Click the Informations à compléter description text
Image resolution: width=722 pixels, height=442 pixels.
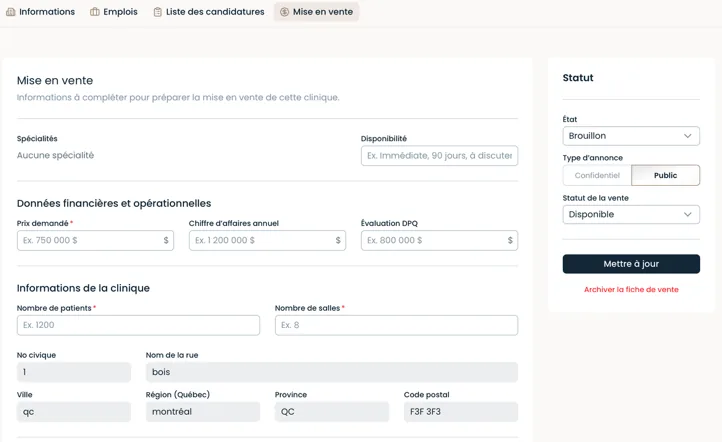point(178,98)
